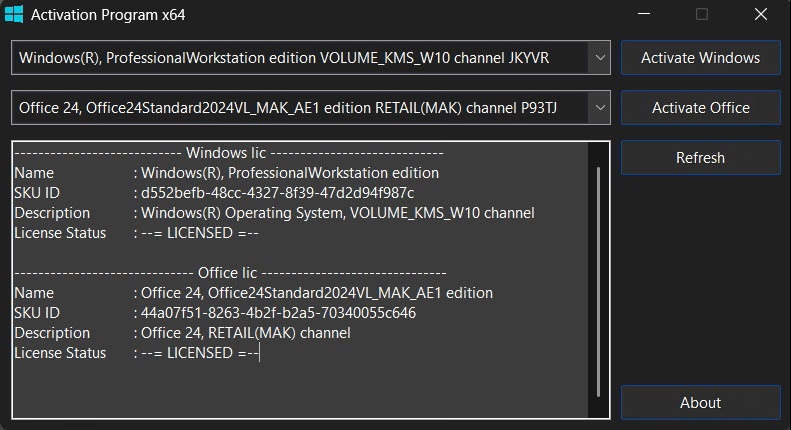Click the Name value 'Office 24, Office24Standard2024VL_MAK_AE1 edition'
Image resolution: width=791 pixels, height=430 pixels.
coord(317,293)
